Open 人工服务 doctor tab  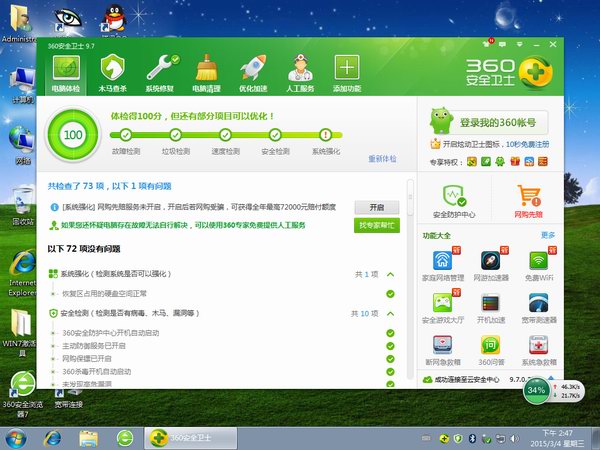300,75
